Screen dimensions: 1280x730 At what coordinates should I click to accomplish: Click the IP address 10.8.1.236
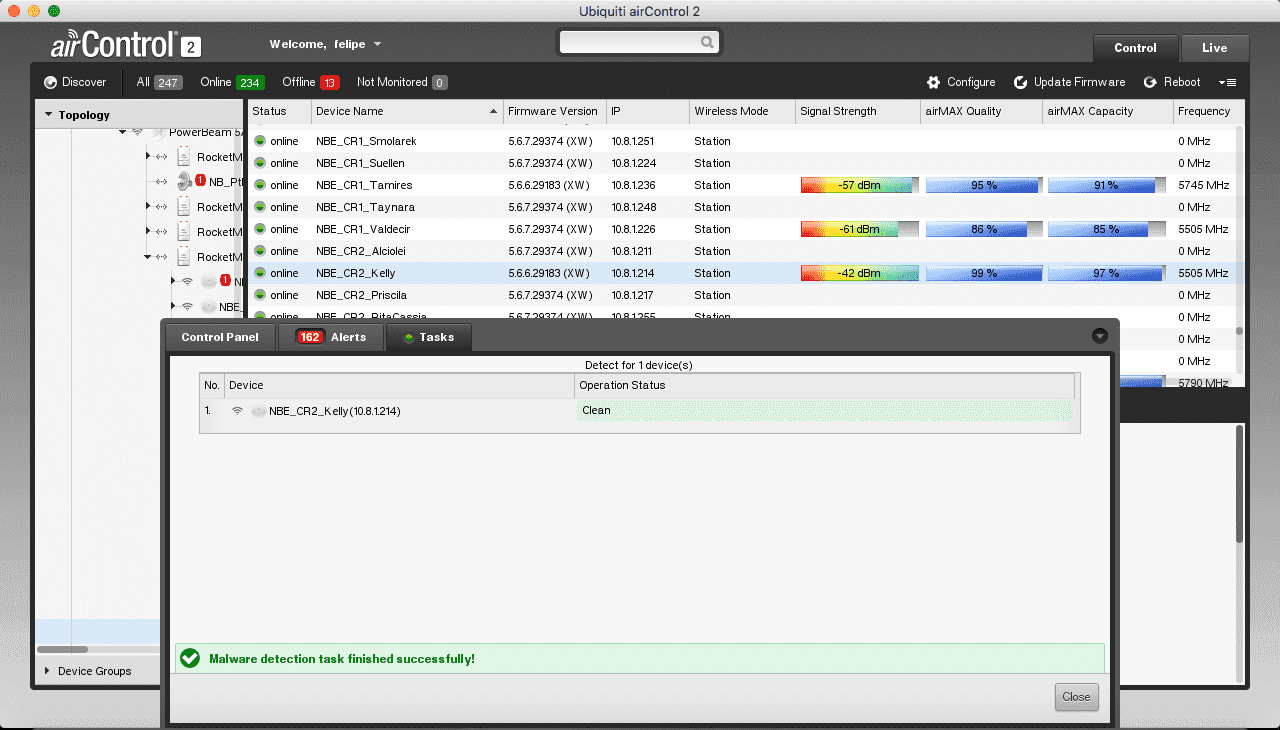633,185
